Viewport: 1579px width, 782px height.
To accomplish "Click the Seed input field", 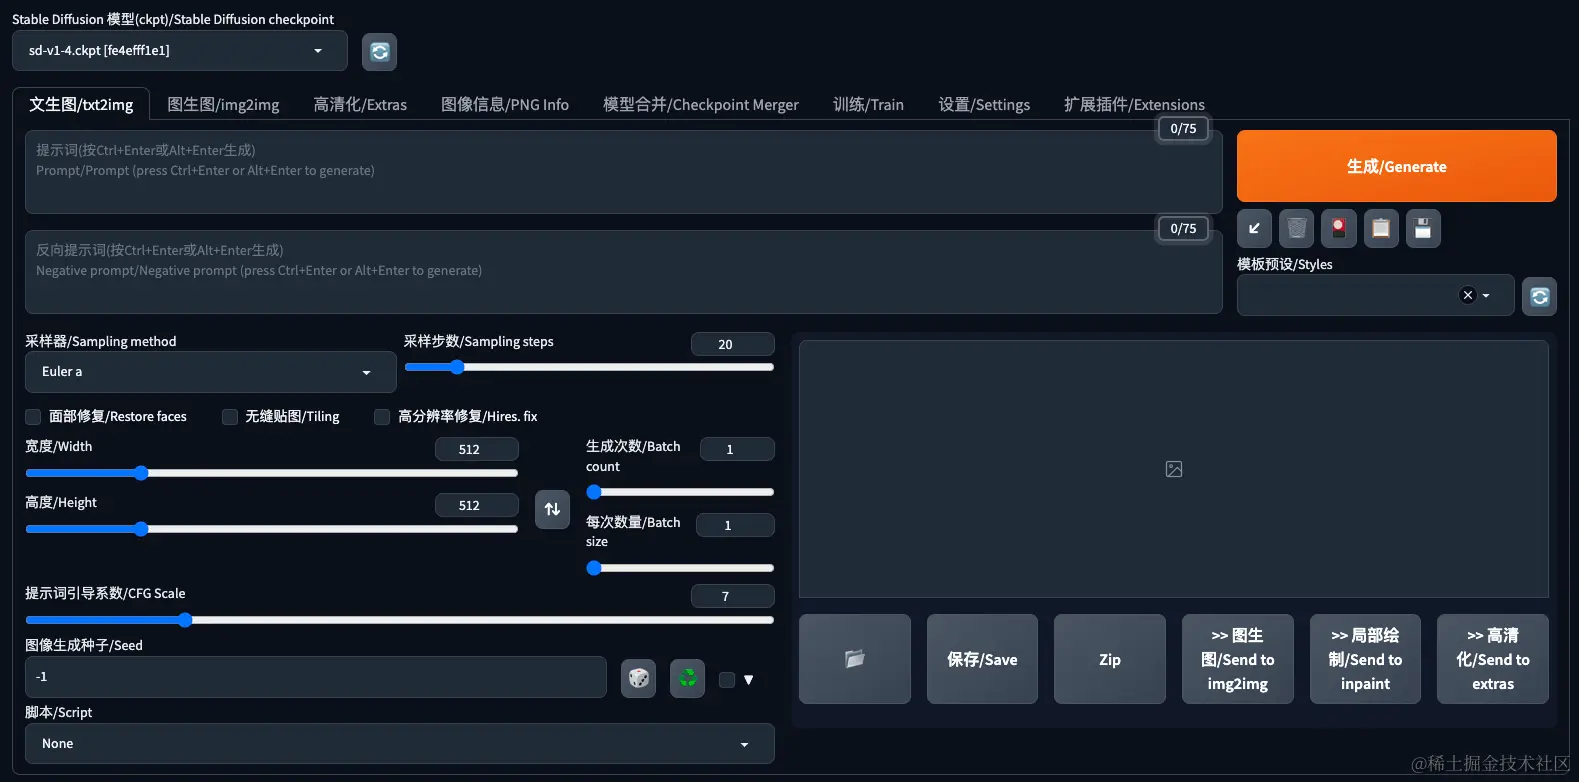I will click(316, 677).
